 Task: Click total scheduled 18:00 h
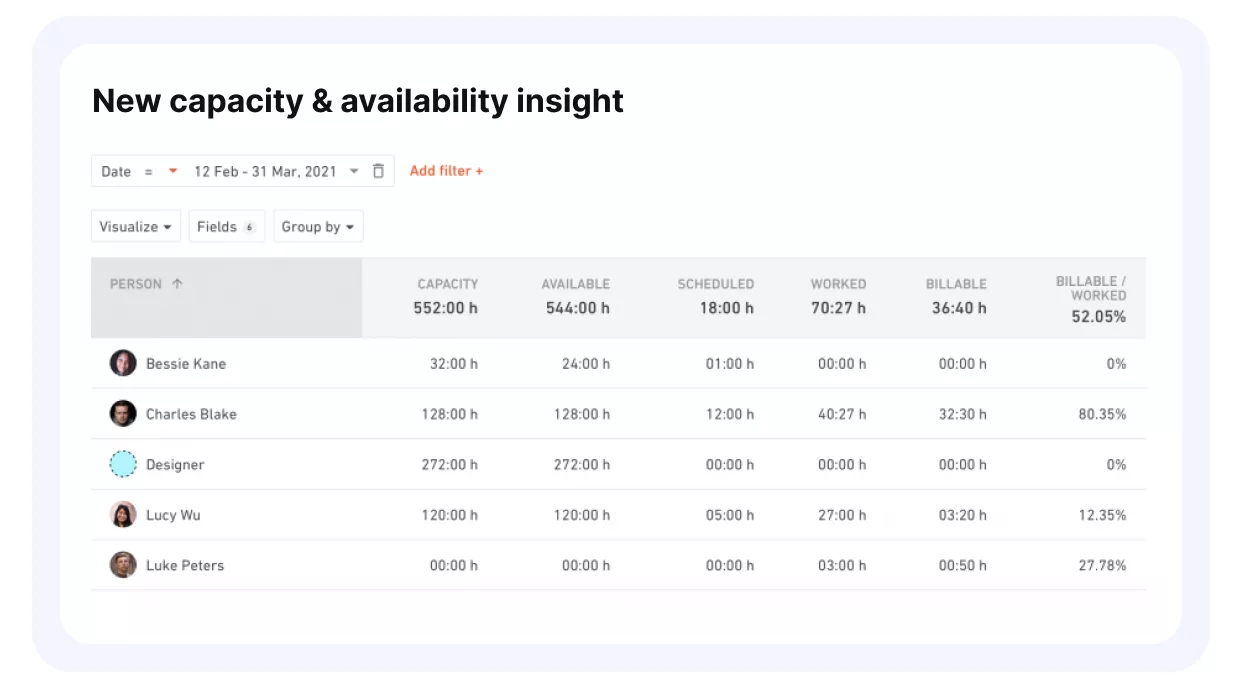coord(727,308)
